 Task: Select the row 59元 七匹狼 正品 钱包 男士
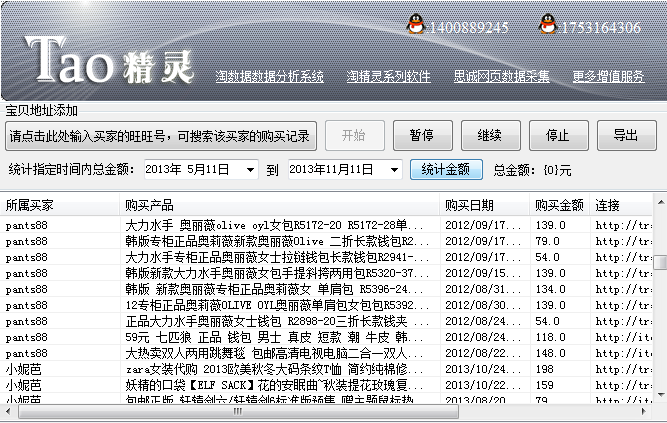(326, 337)
